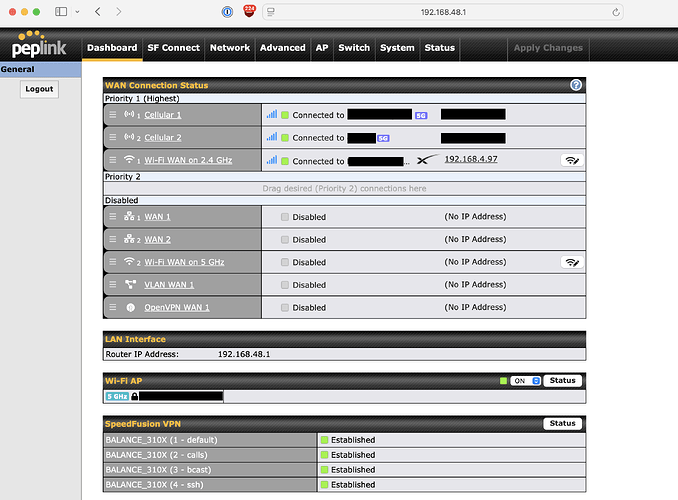
Task: Click the WAN 1 Disabled status indicator
Action: (x=285, y=217)
